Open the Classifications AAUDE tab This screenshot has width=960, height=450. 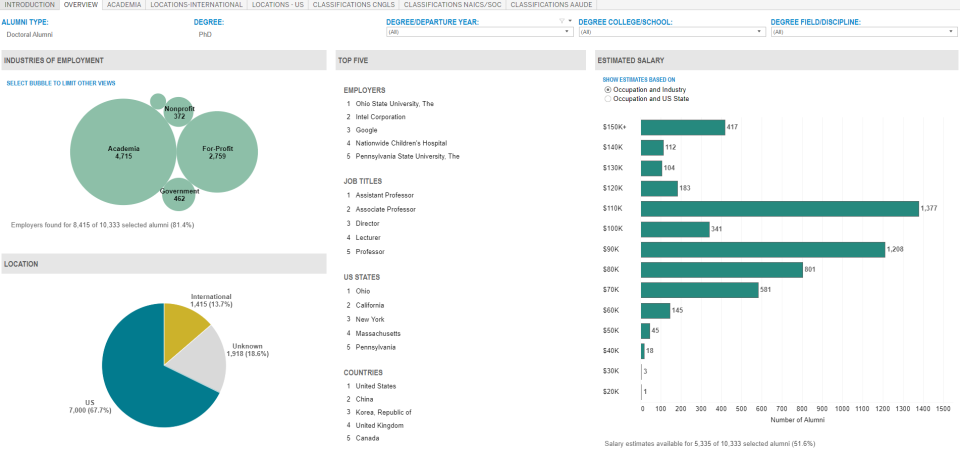click(x=551, y=4)
